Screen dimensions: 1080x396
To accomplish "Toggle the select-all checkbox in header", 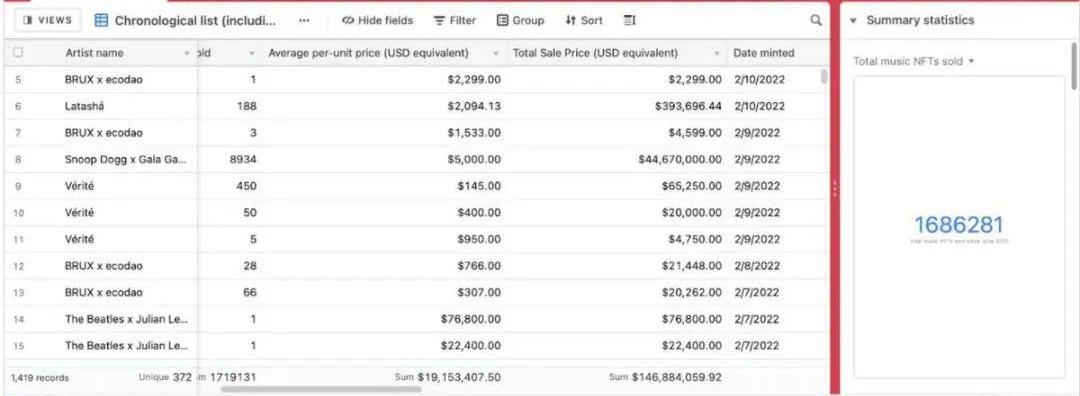I will point(18,52).
